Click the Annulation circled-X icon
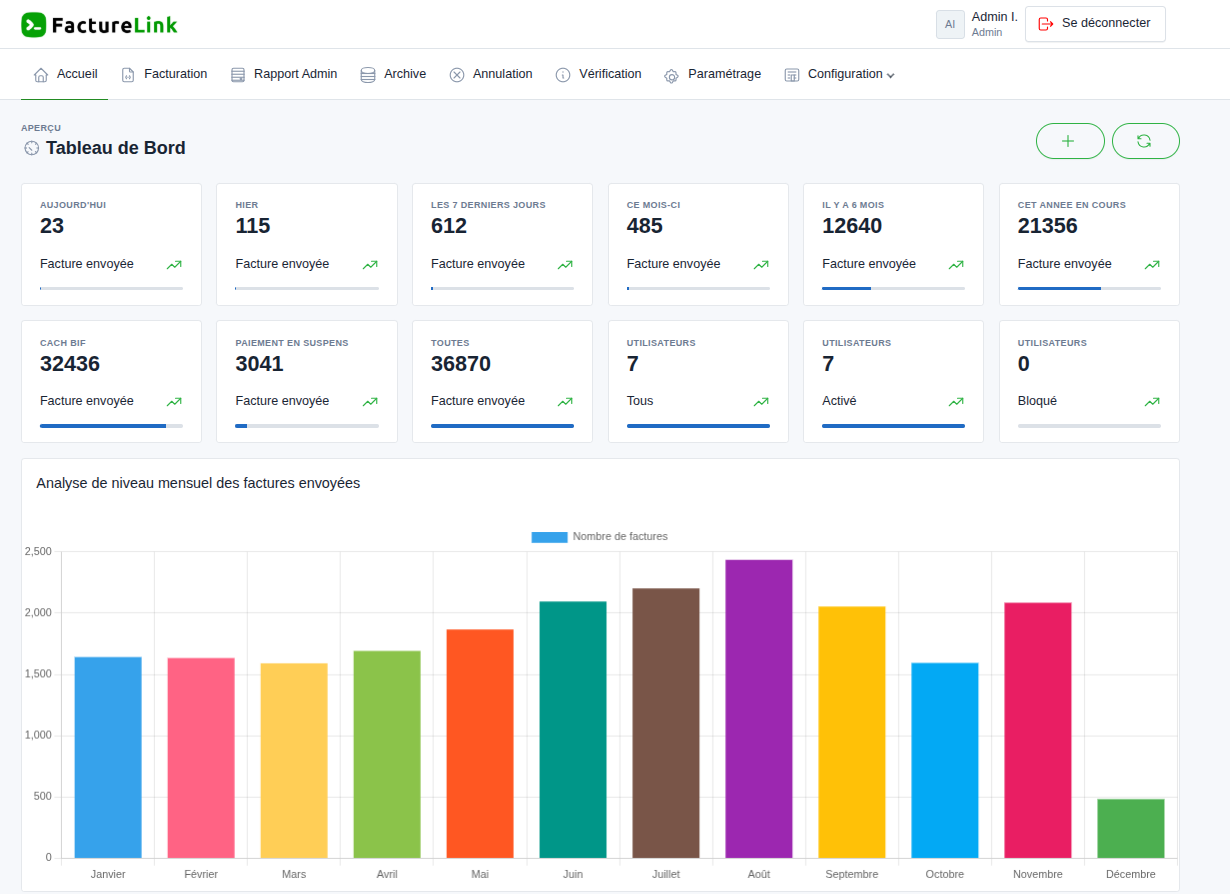Screen dimensions: 1230x894 [457, 75]
